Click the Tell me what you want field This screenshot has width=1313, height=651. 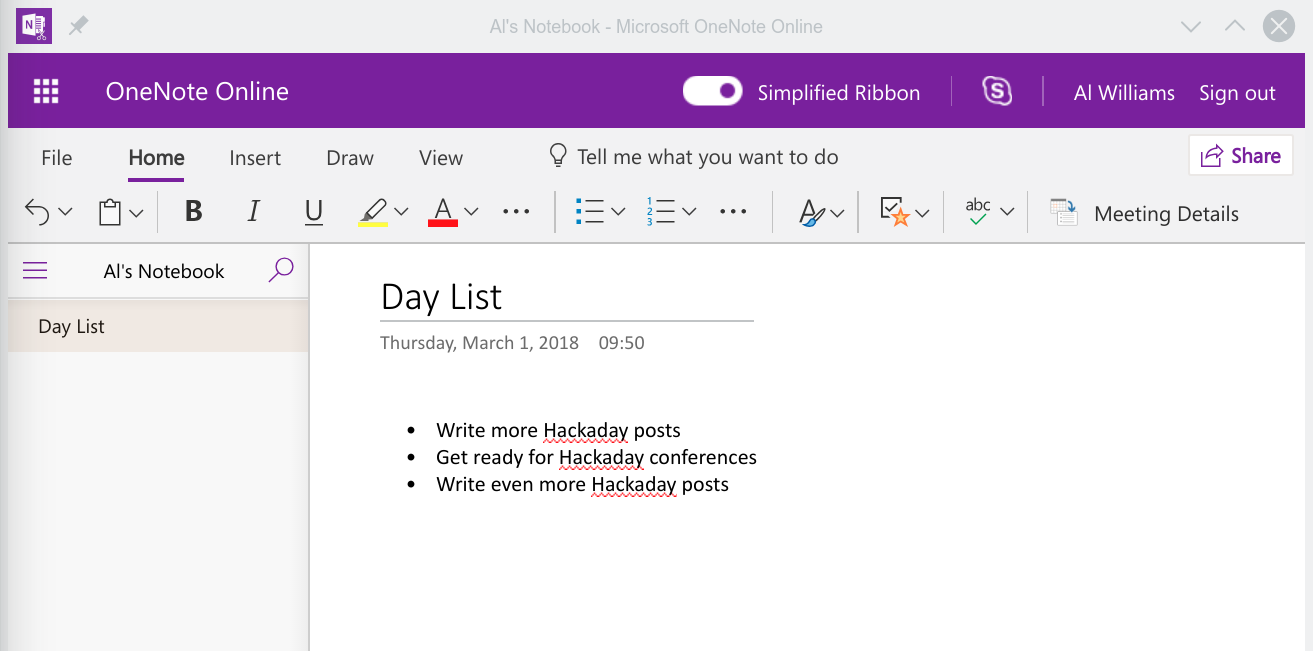pyautogui.click(x=707, y=157)
